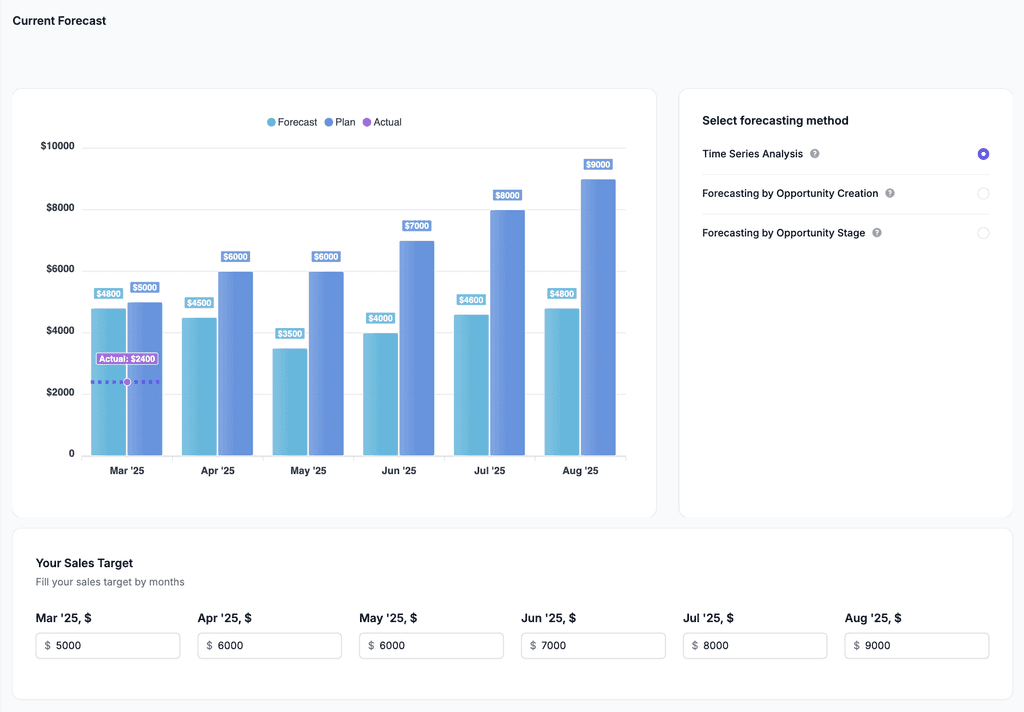Toggle the Forecast series in the chart legend
The width and height of the screenshot is (1024, 712).
tap(291, 122)
